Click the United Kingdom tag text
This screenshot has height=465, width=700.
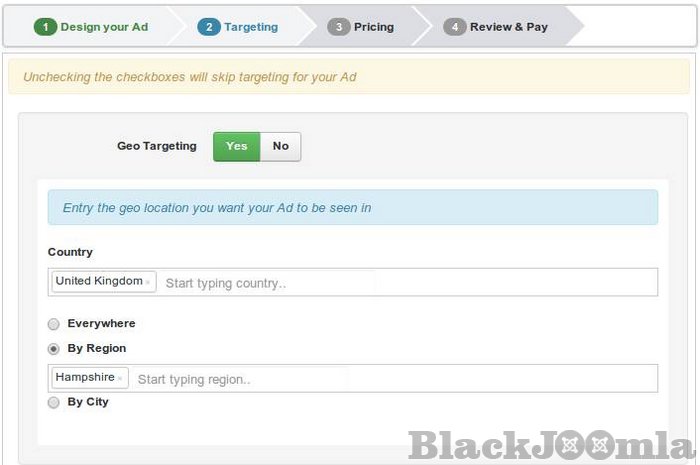99,282
